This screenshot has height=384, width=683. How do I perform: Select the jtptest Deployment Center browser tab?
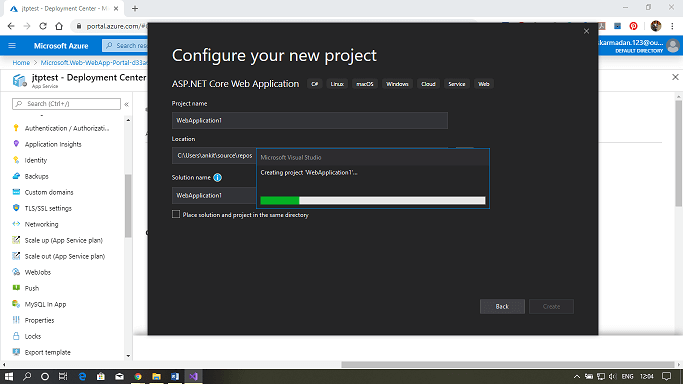pos(64,8)
